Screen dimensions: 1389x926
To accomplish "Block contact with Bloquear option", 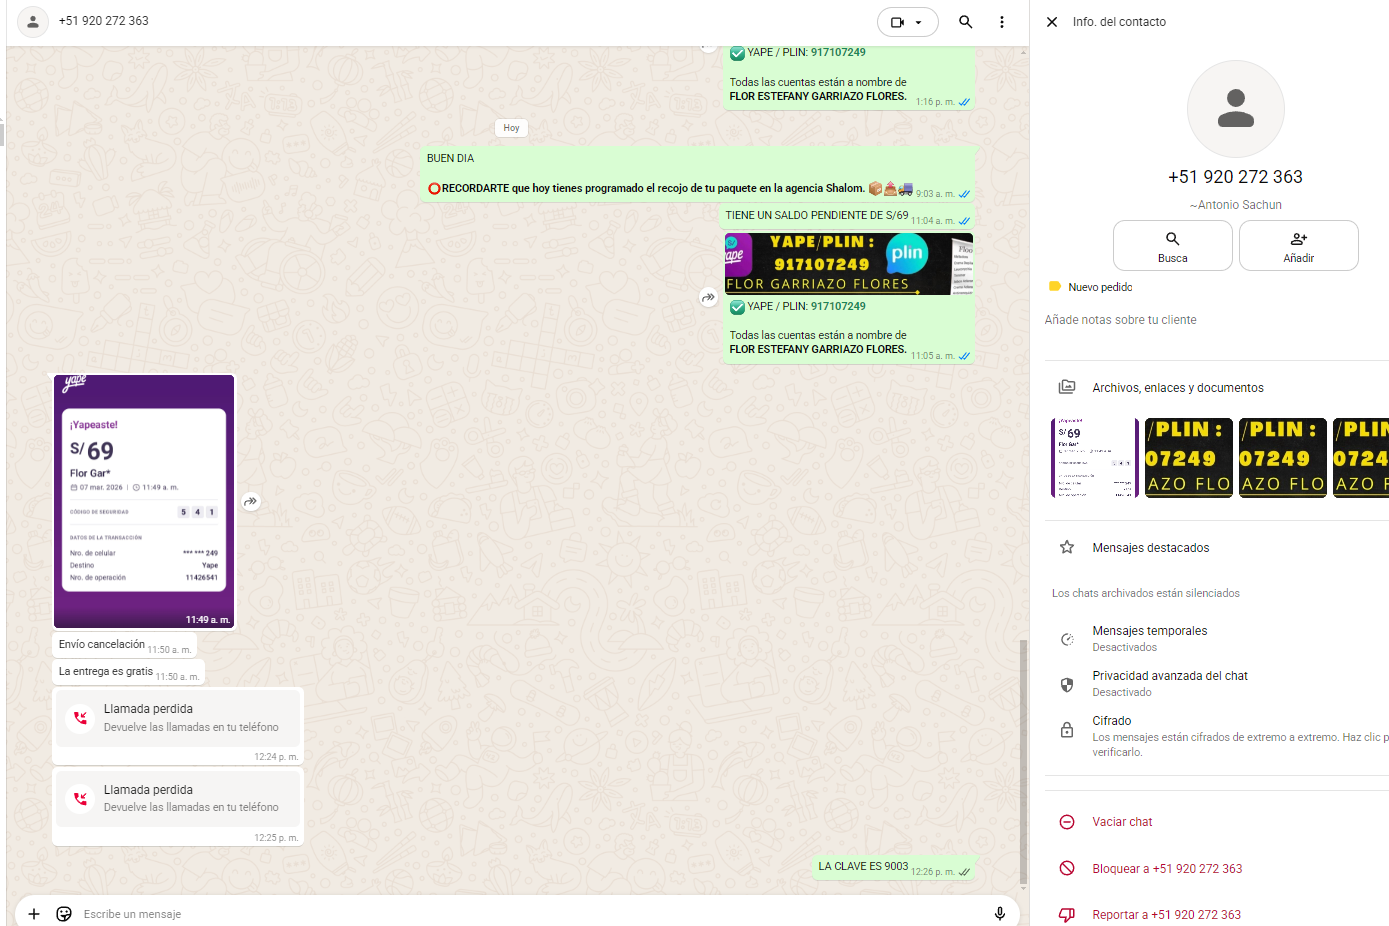I will click(1166, 869).
